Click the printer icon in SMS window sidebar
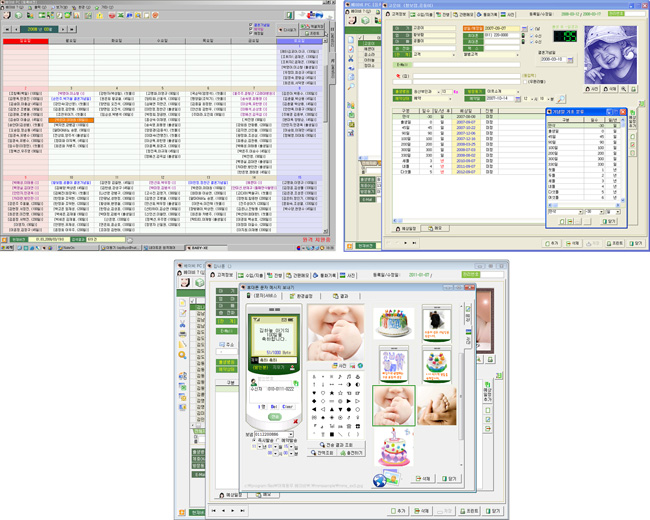 tap(182, 334)
